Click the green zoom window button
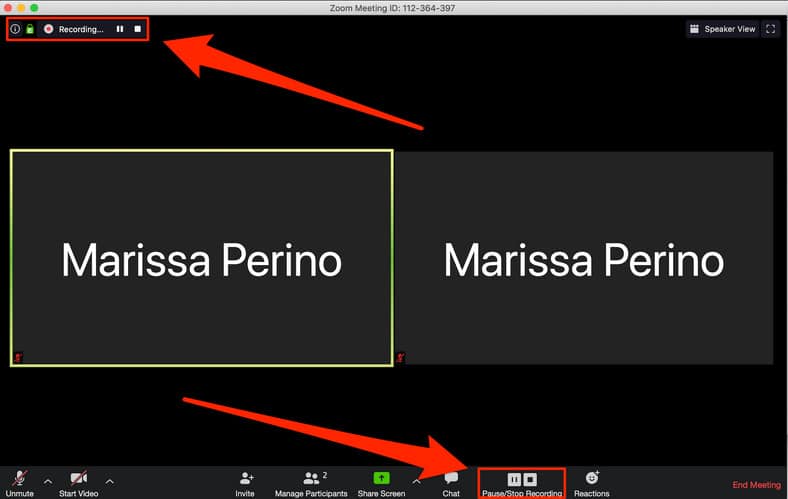788x499 pixels. pos(34,8)
